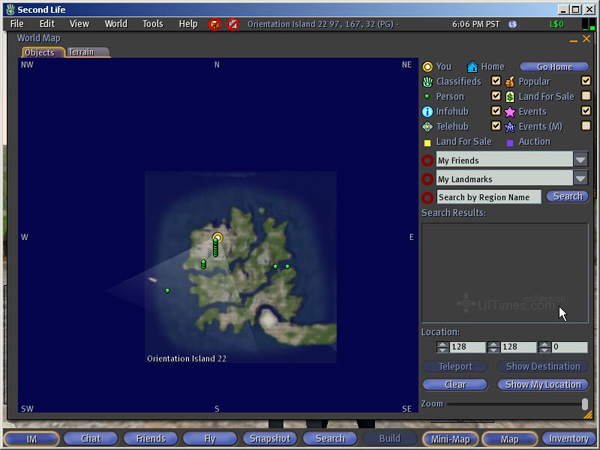Click the Events (M) blue star icon
Screen dimensions: 600x450
click(x=510, y=127)
